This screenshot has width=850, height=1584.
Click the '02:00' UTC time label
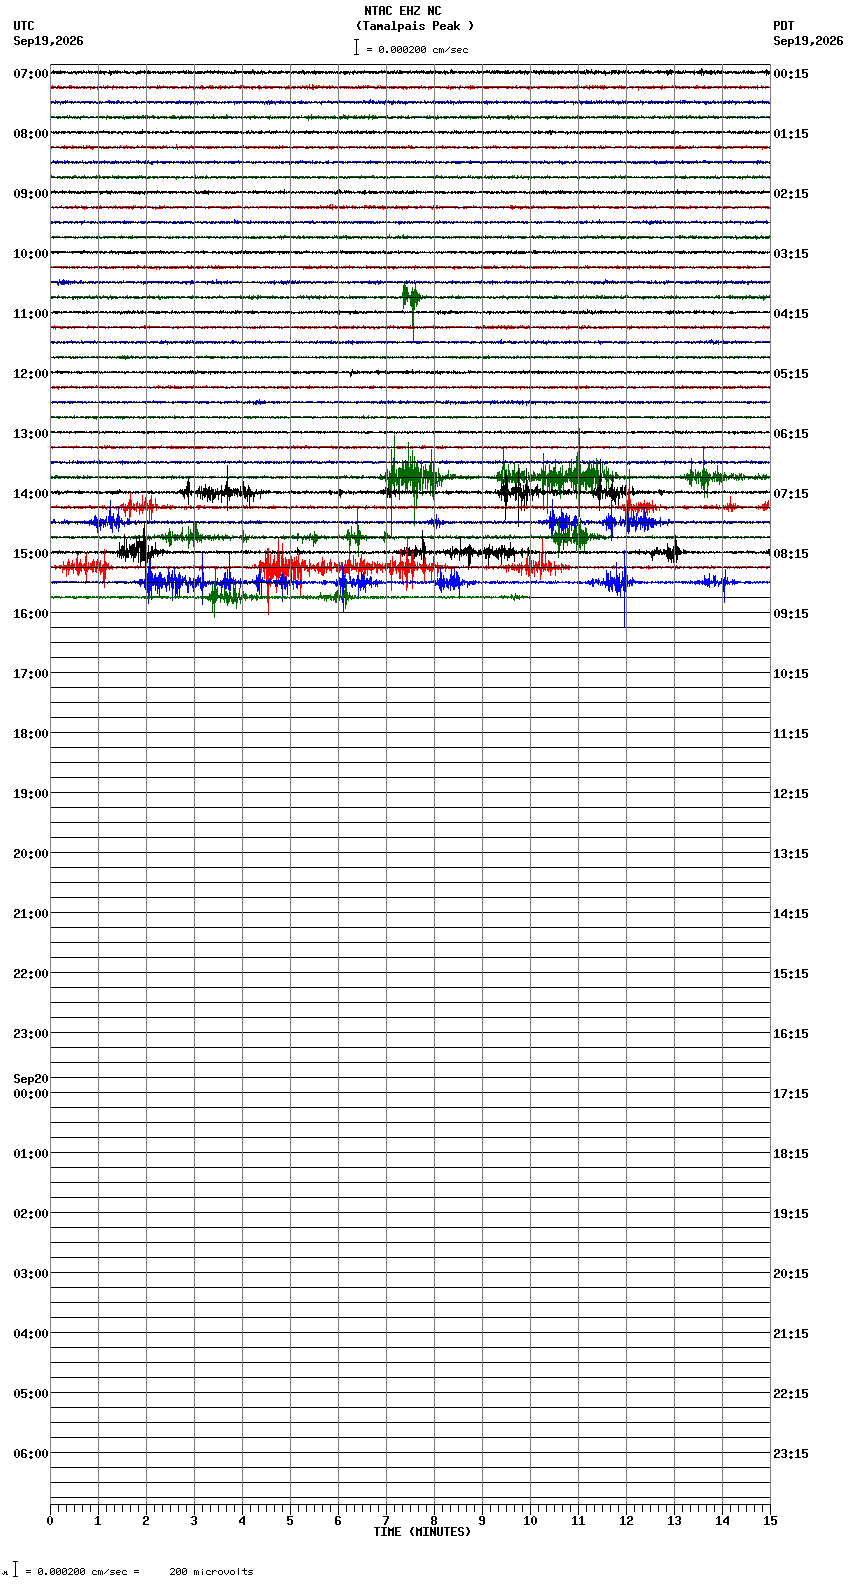coord(31,1214)
